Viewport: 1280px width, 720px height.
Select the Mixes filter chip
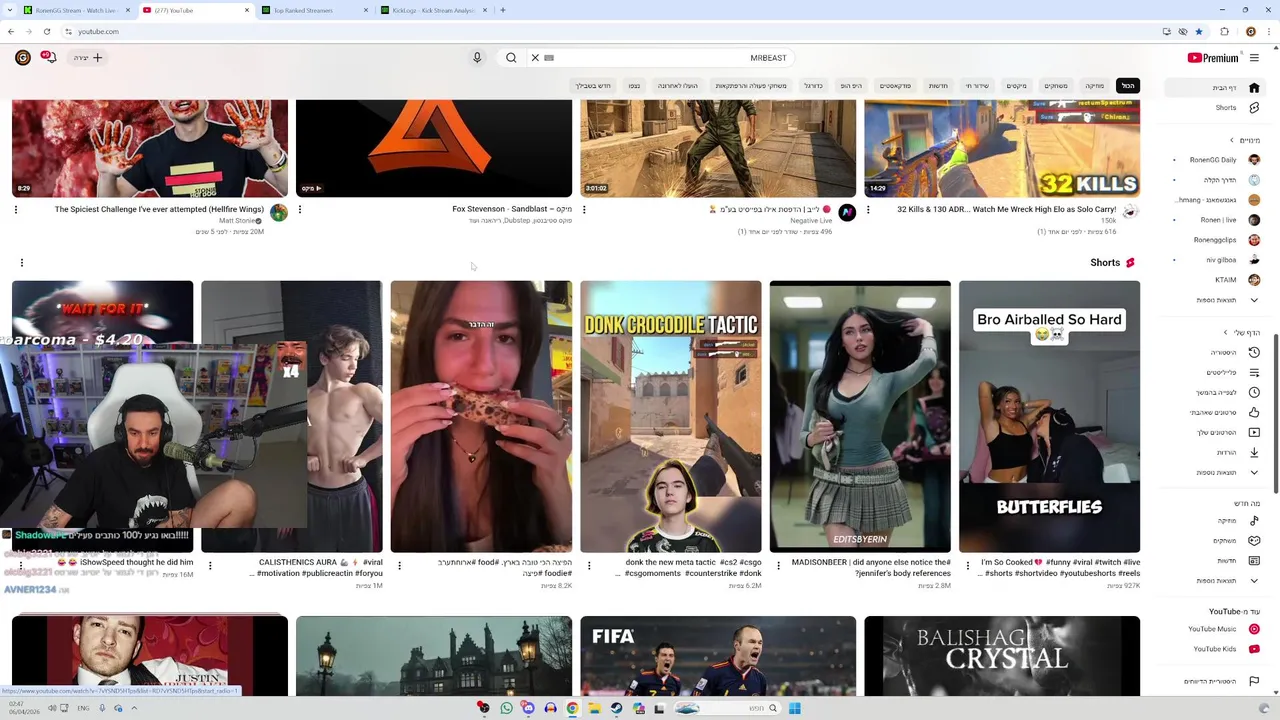point(1016,86)
